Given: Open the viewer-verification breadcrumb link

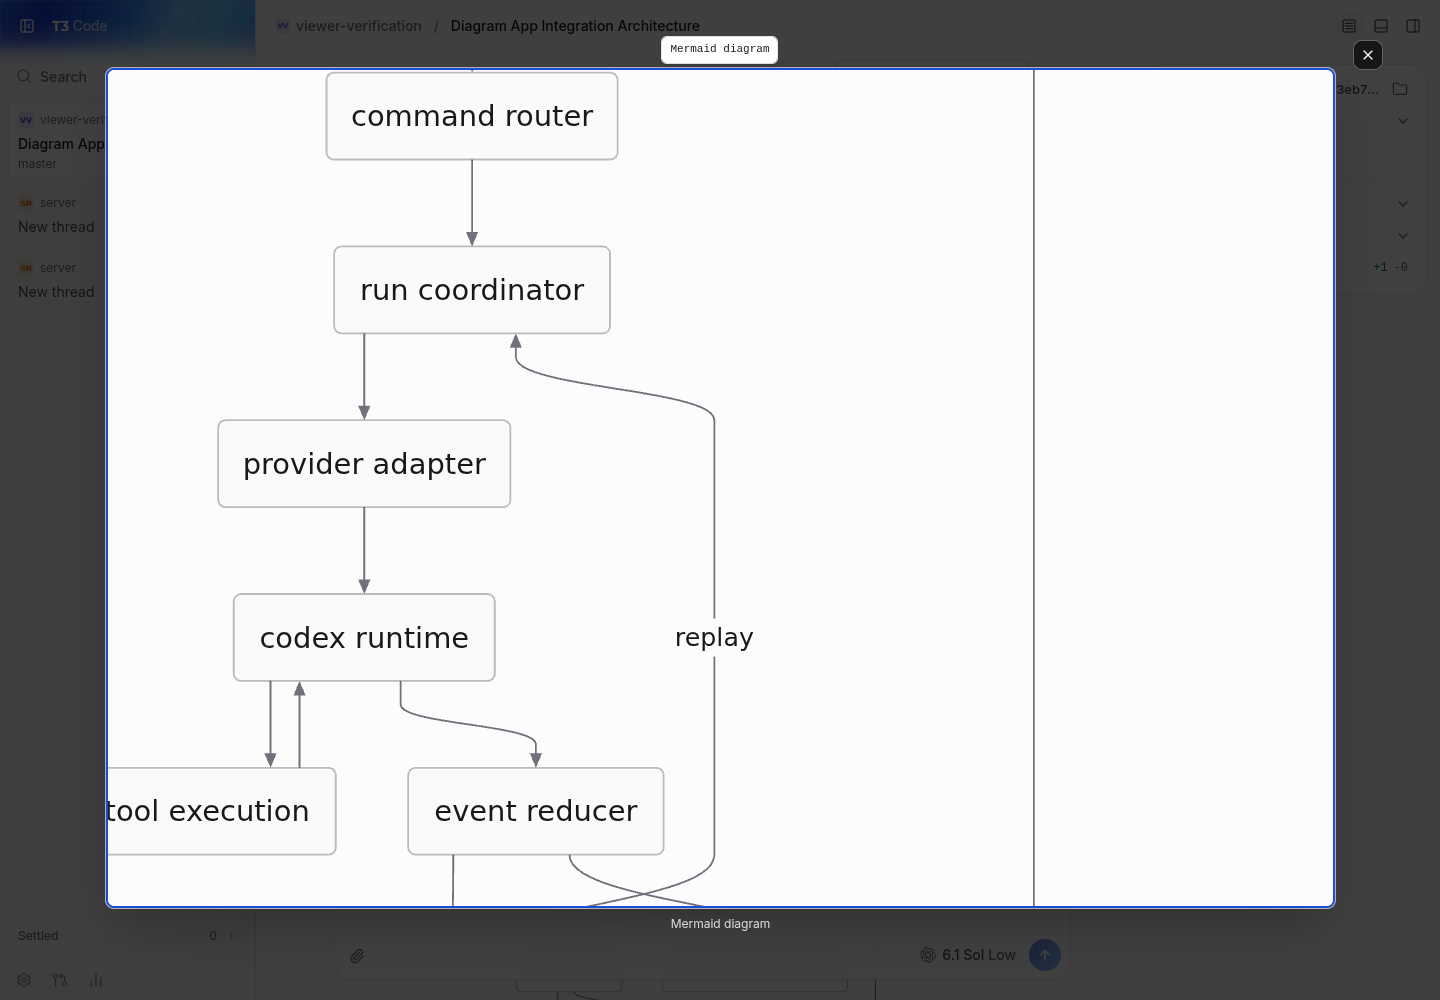Looking at the screenshot, I should click(358, 26).
